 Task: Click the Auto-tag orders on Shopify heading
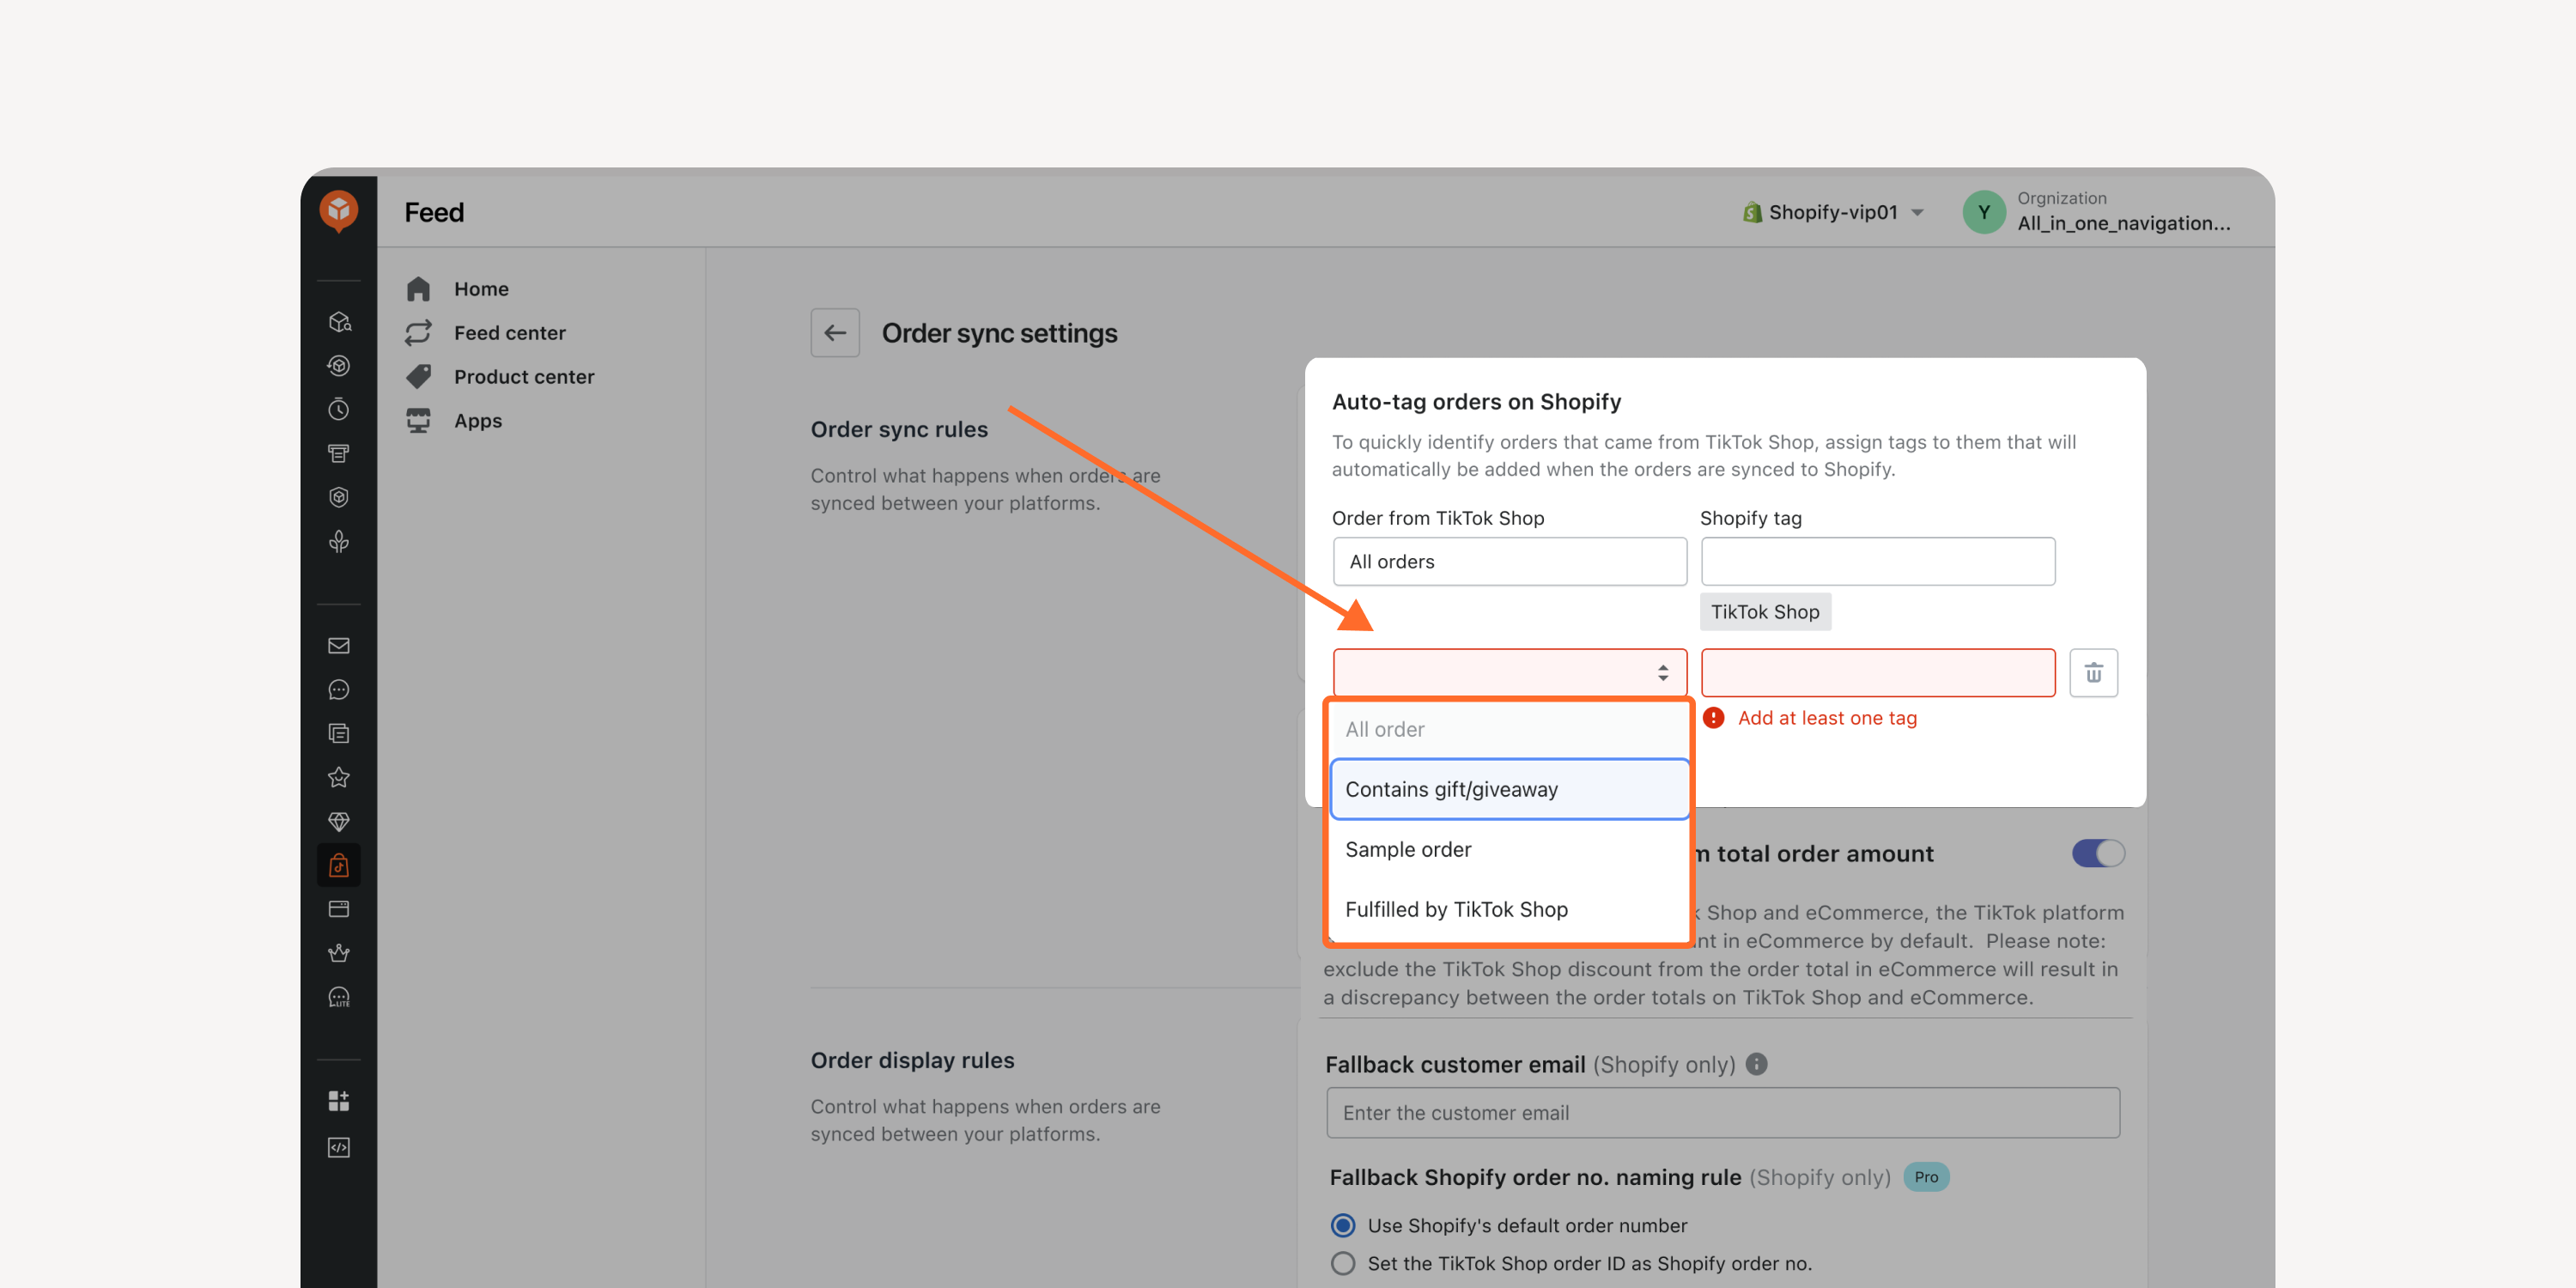[1476, 402]
